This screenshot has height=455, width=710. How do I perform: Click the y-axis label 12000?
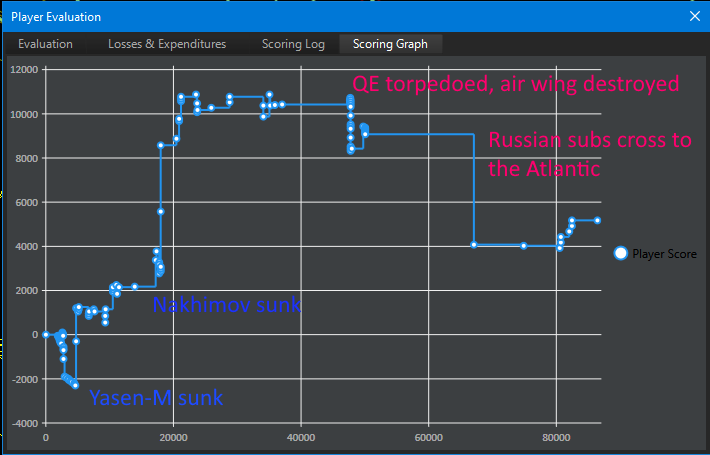point(24,70)
